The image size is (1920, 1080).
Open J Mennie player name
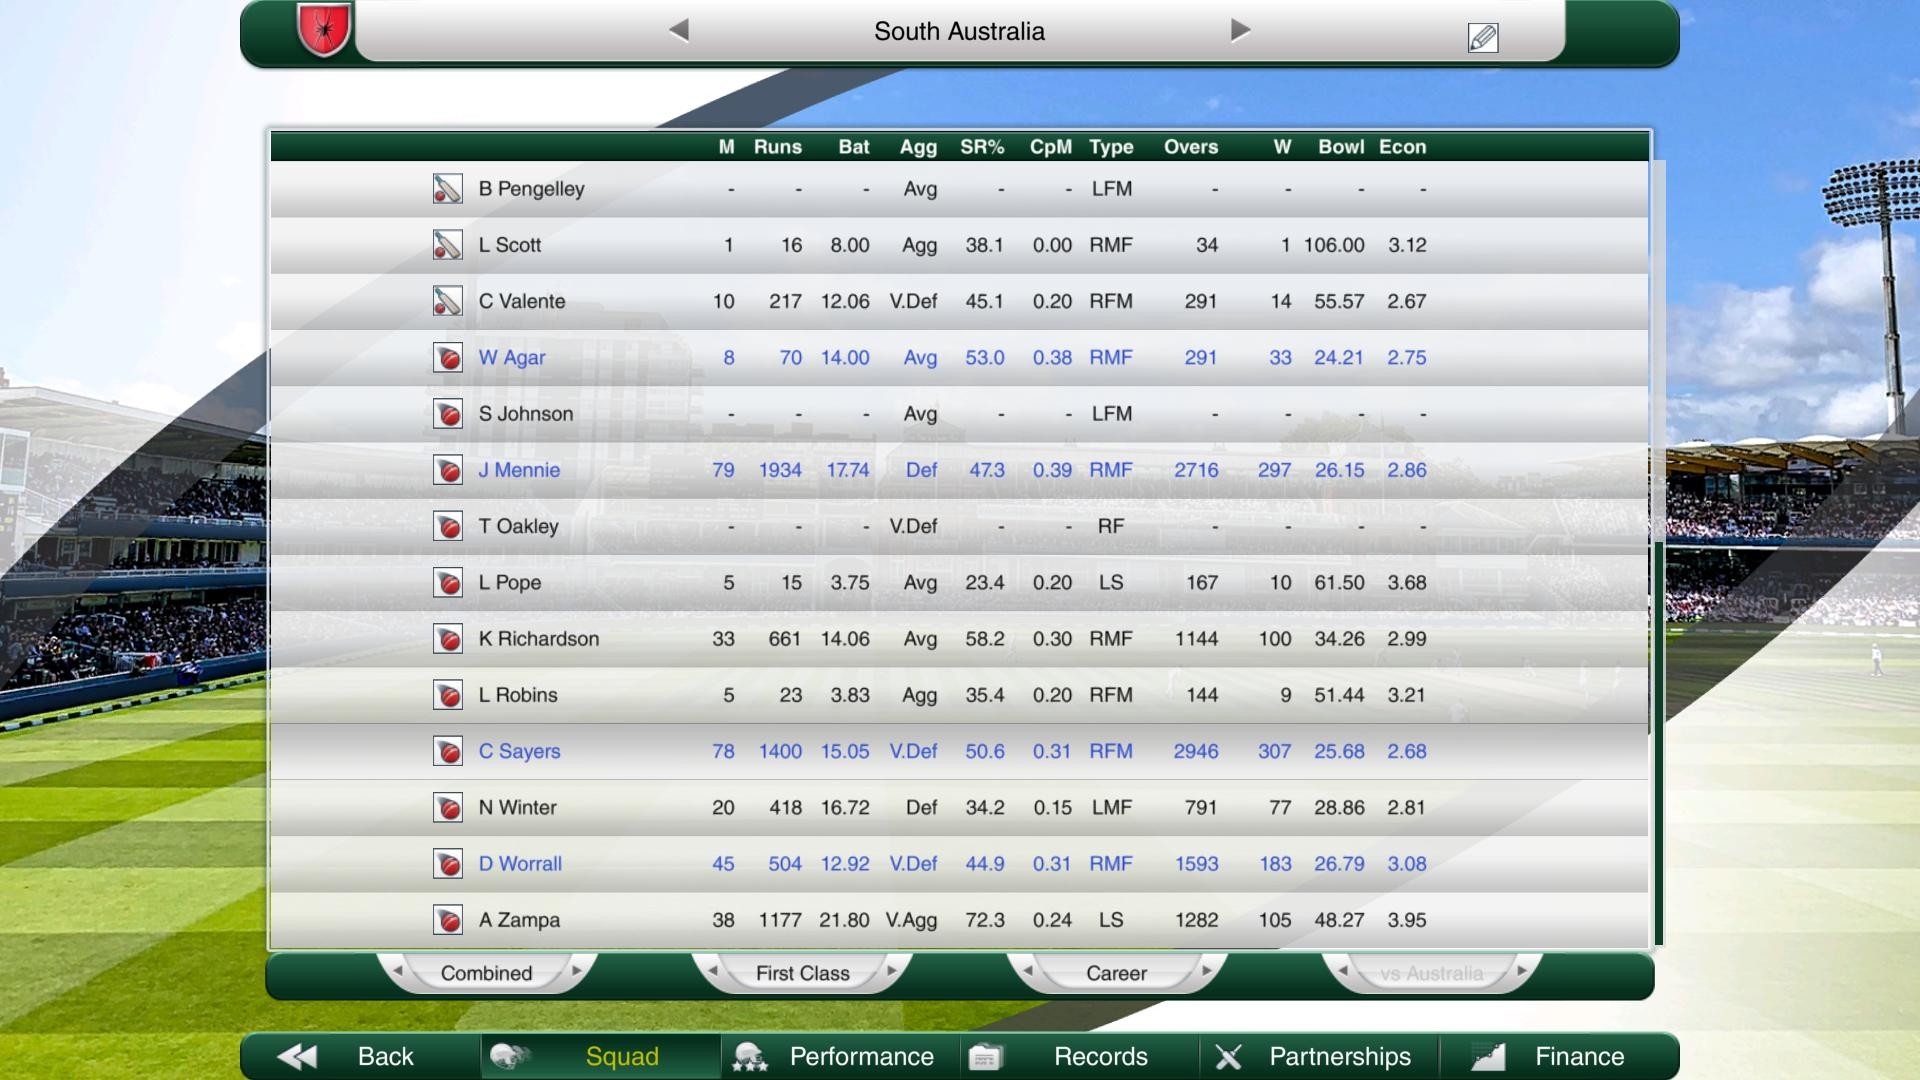point(519,470)
